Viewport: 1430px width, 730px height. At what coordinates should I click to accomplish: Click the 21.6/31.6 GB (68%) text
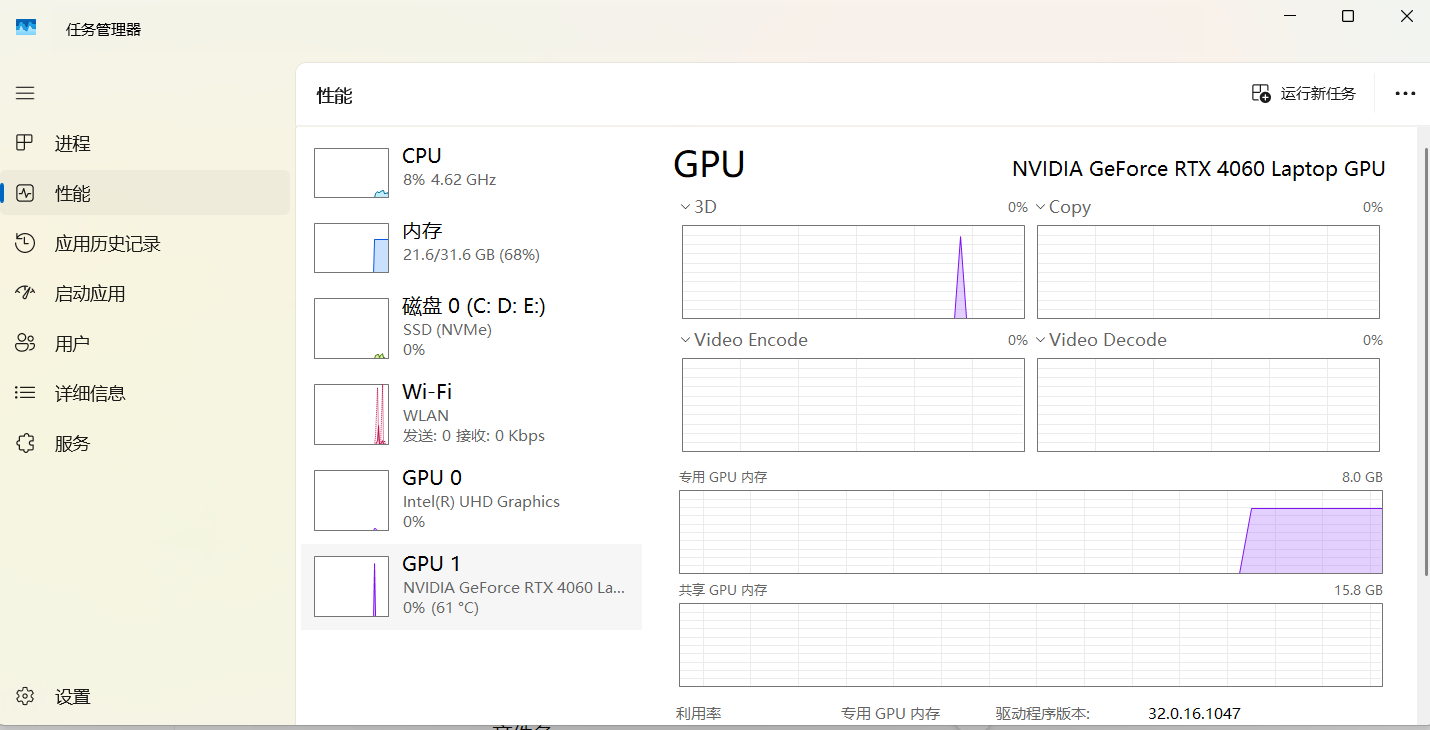click(x=471, y=255)
